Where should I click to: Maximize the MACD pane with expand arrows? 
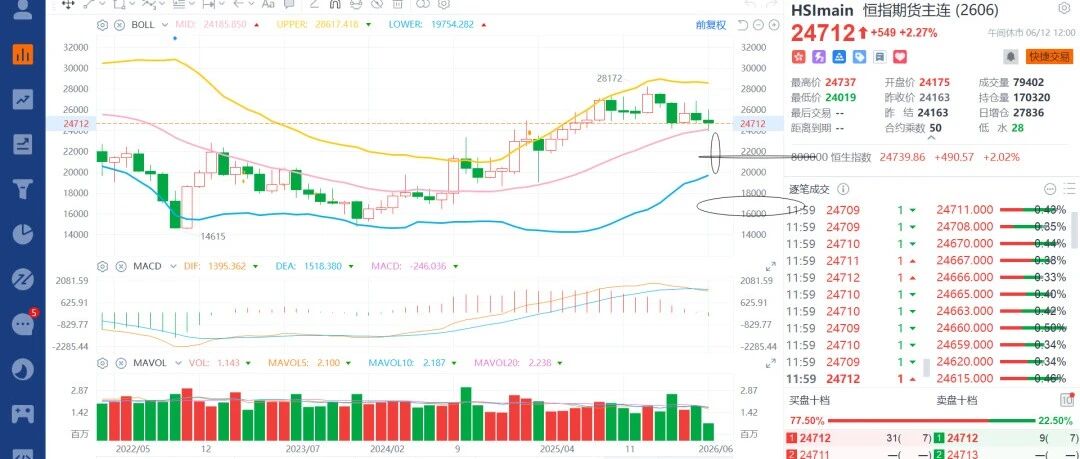coord(771,266)
